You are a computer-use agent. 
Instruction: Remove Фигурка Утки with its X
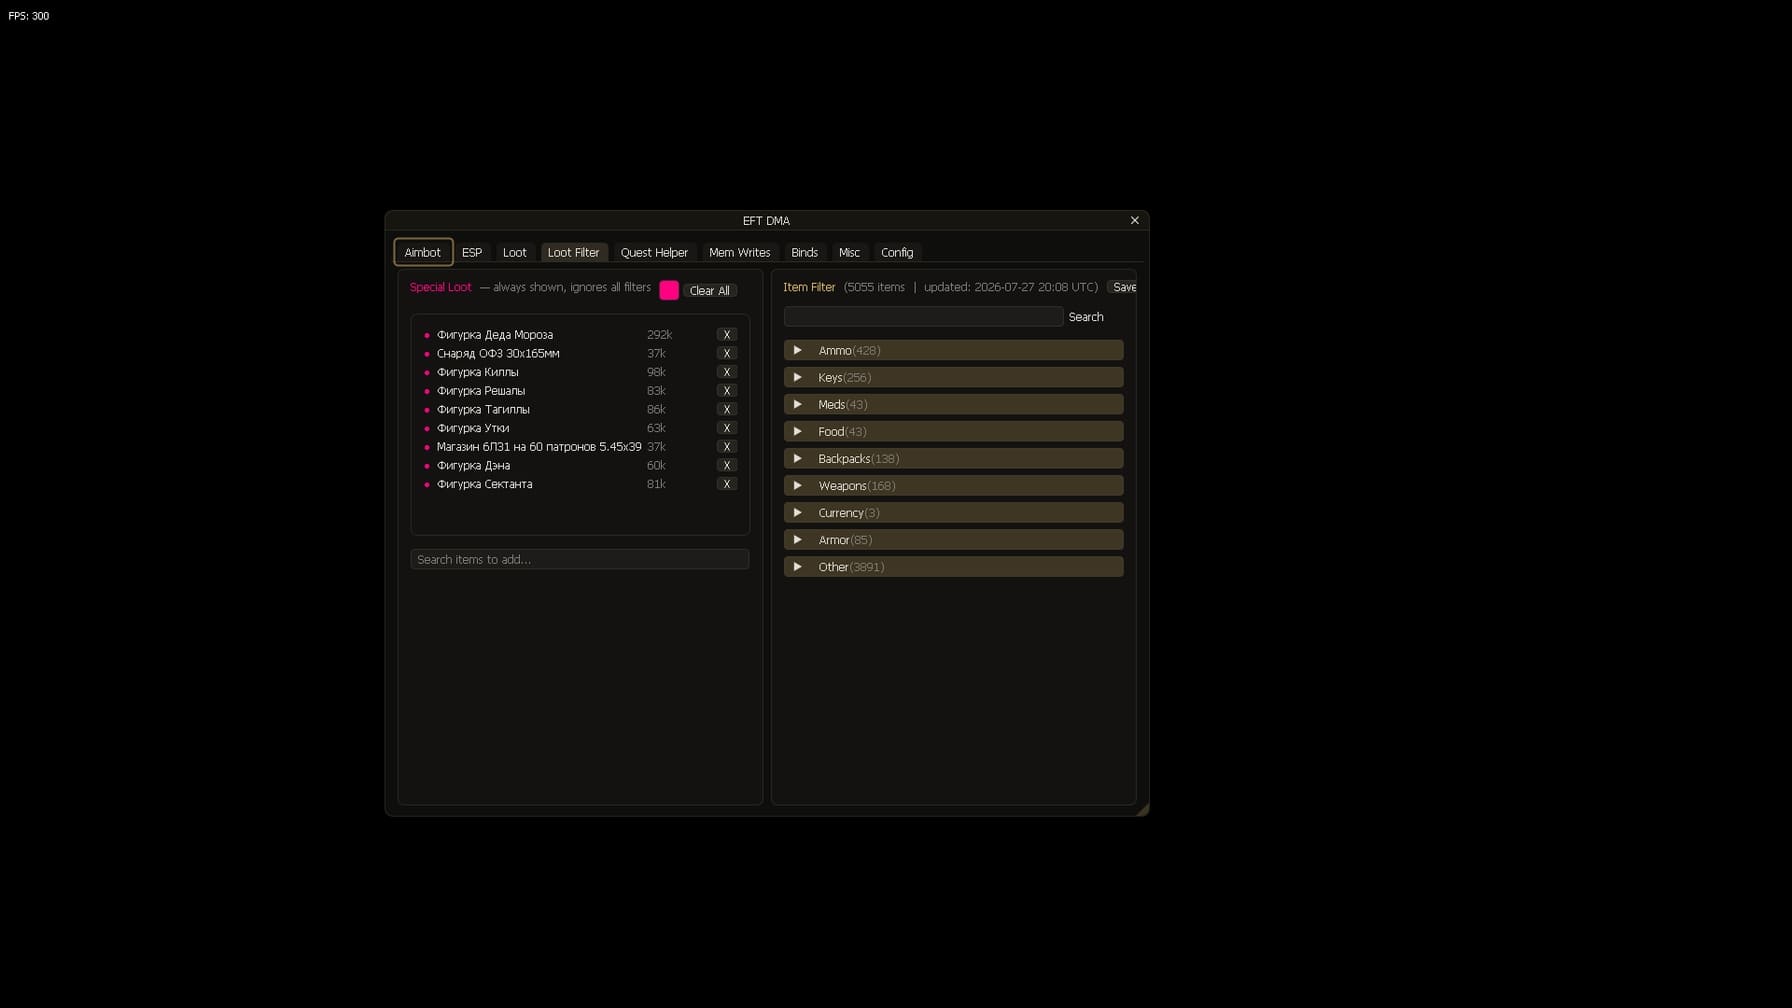pos(727,428)
